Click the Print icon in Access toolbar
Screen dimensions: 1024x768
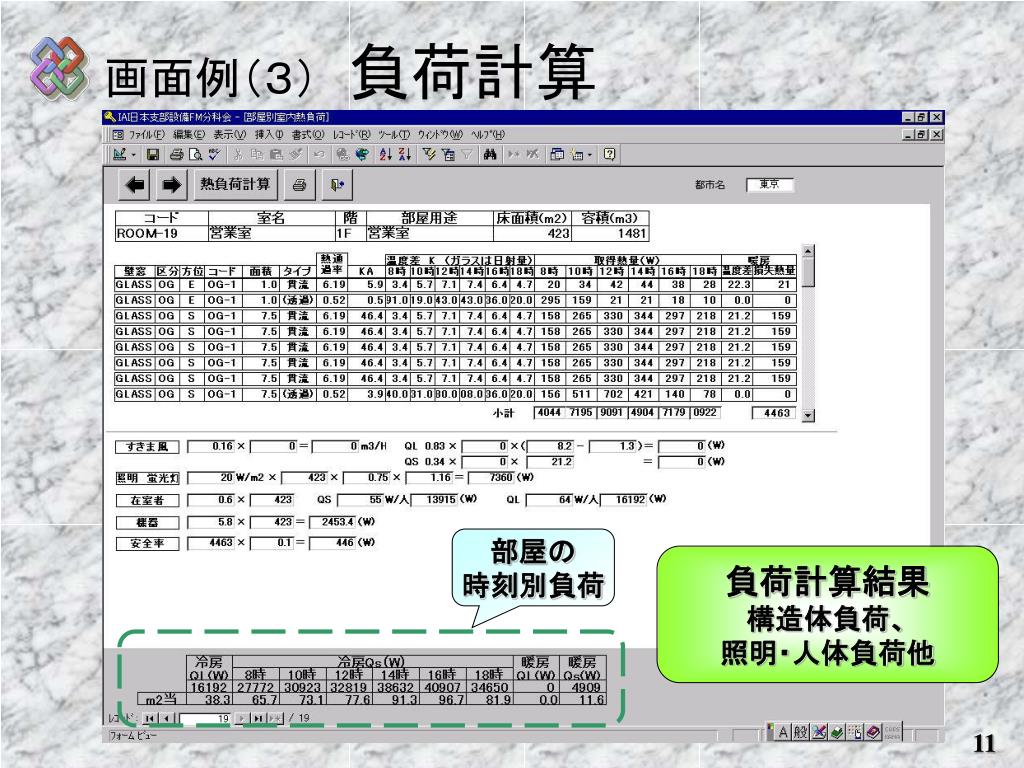coord(176,155)
